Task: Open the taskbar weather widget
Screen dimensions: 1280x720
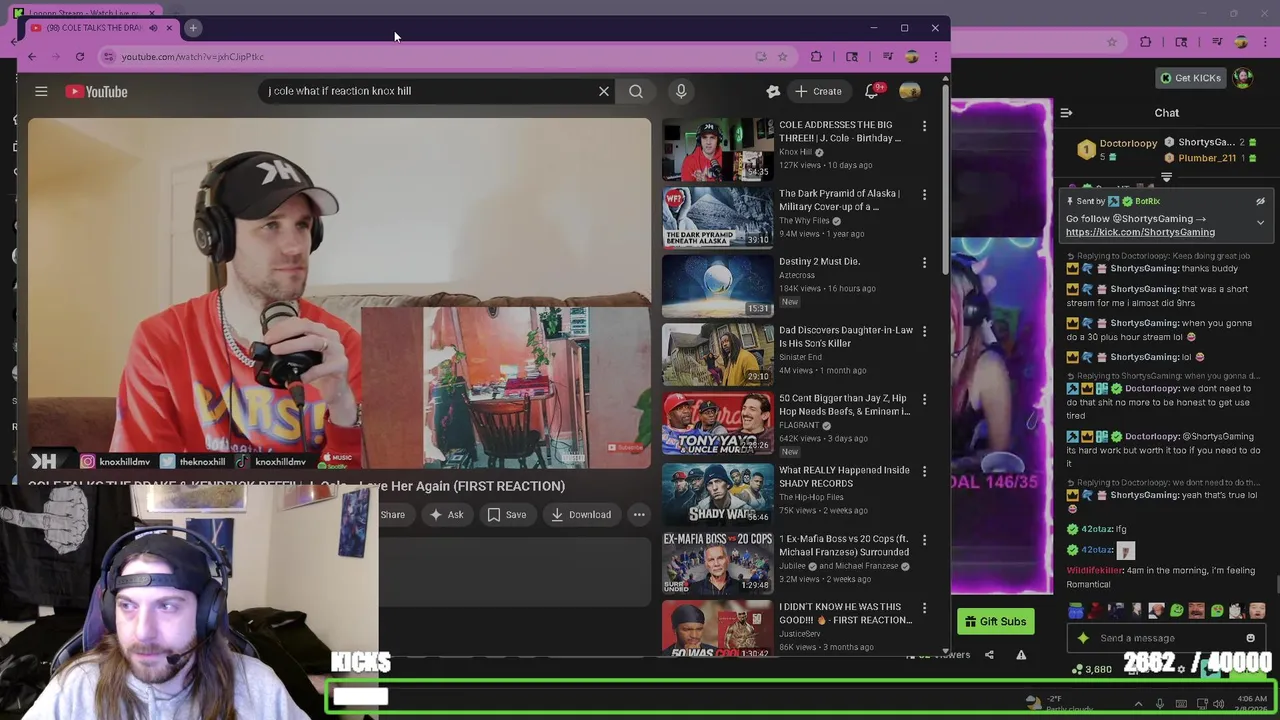Action: pos(1060,704)
